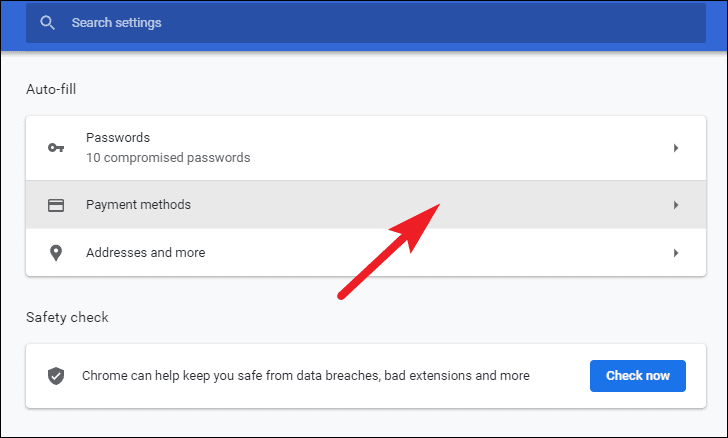Click the Safety check section heading

[x=67, y=317]
